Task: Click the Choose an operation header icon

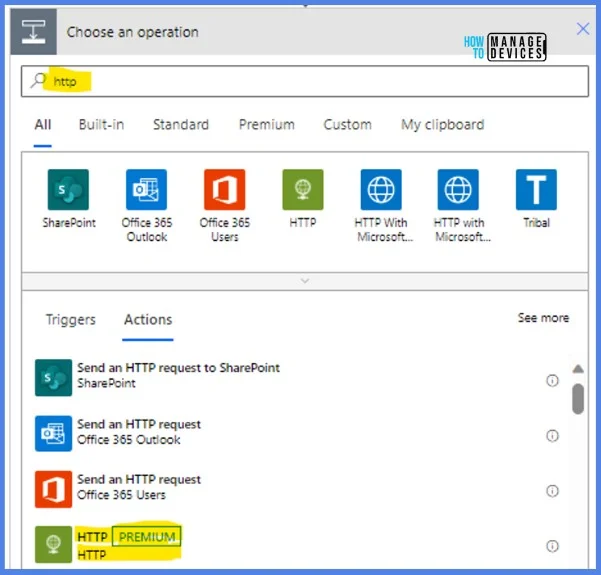Action: coord(33,32)
